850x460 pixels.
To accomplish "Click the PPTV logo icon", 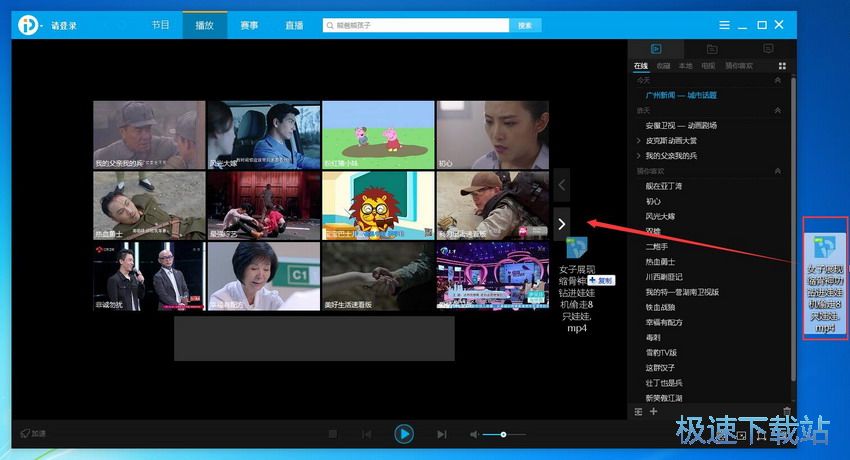I will pos(28,25).
